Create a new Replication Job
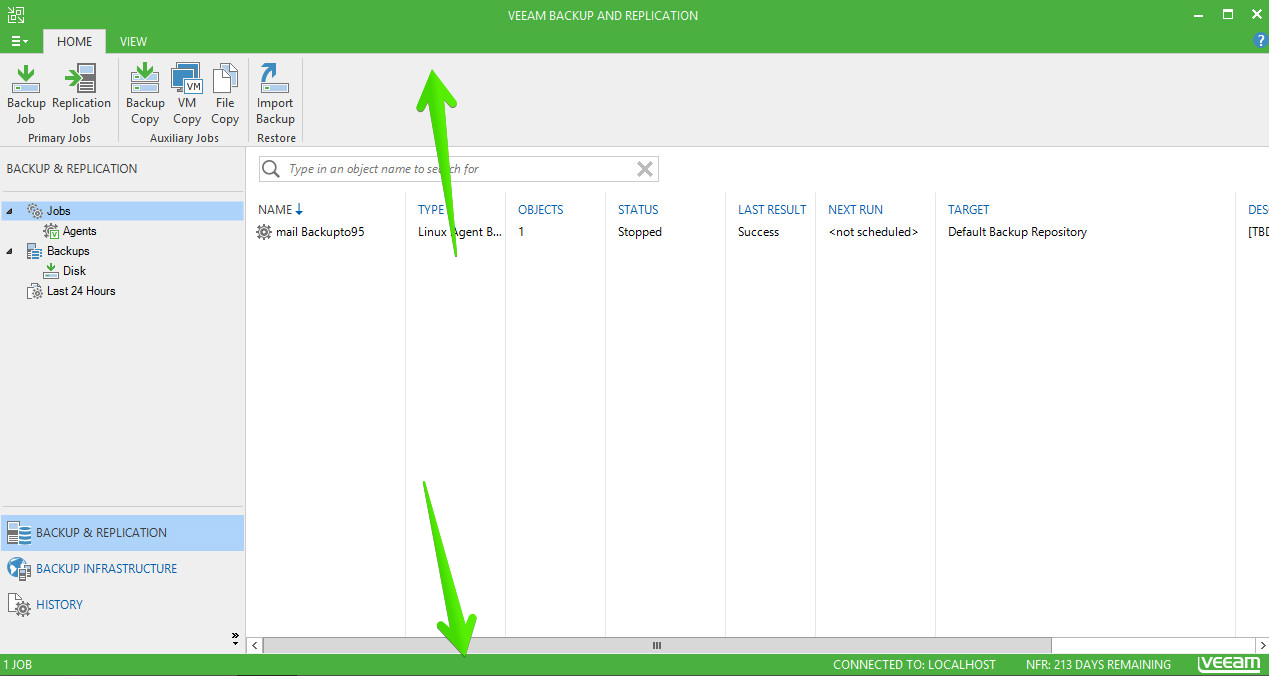Image resolution: width=1269 pixels, height=676 pixels. coord(81,94)
